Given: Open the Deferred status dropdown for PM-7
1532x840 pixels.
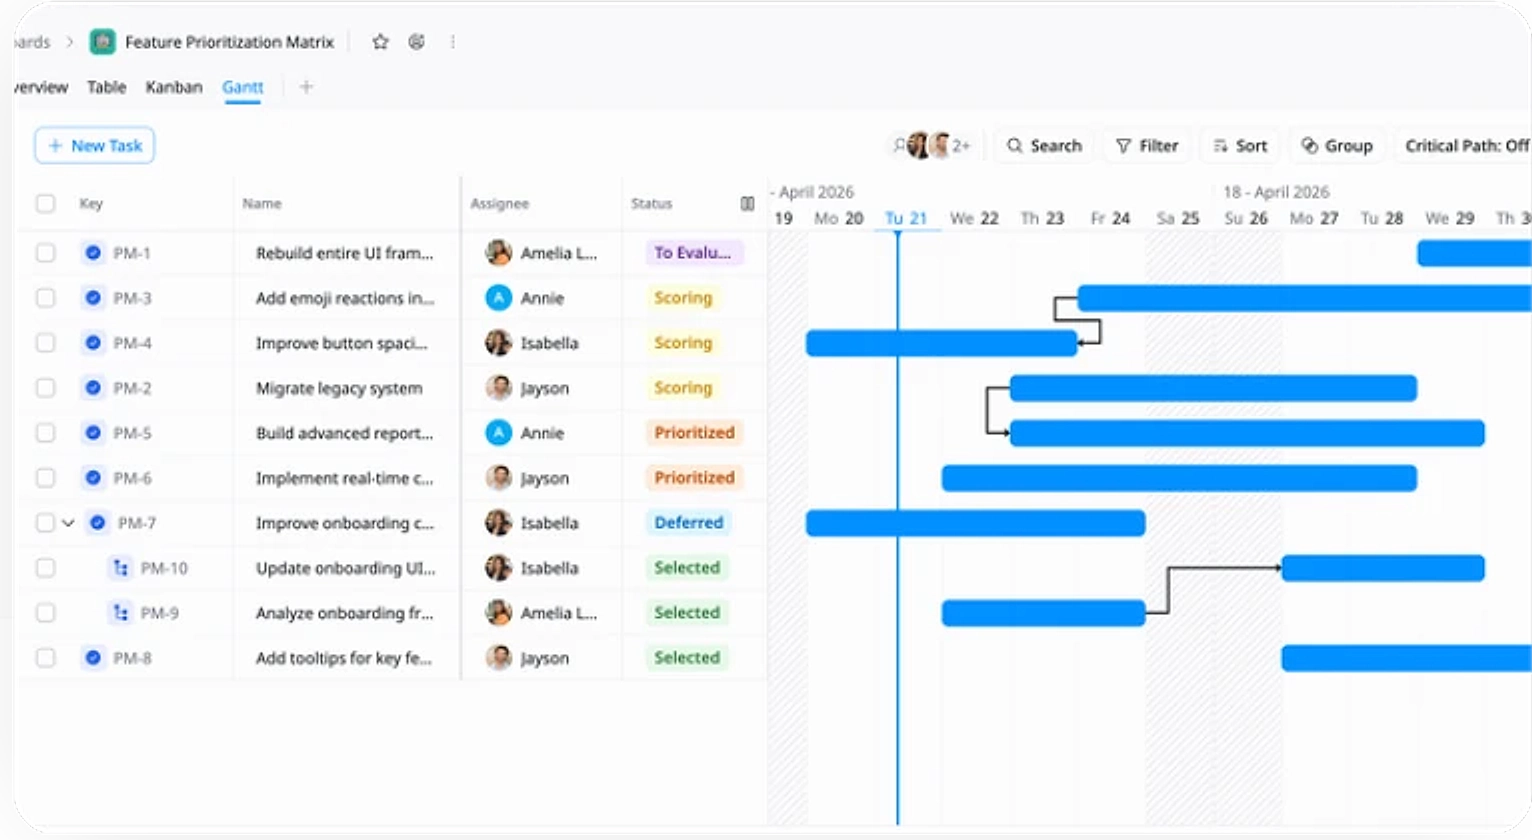Looking at the screenshot, I should pos(688,523).
